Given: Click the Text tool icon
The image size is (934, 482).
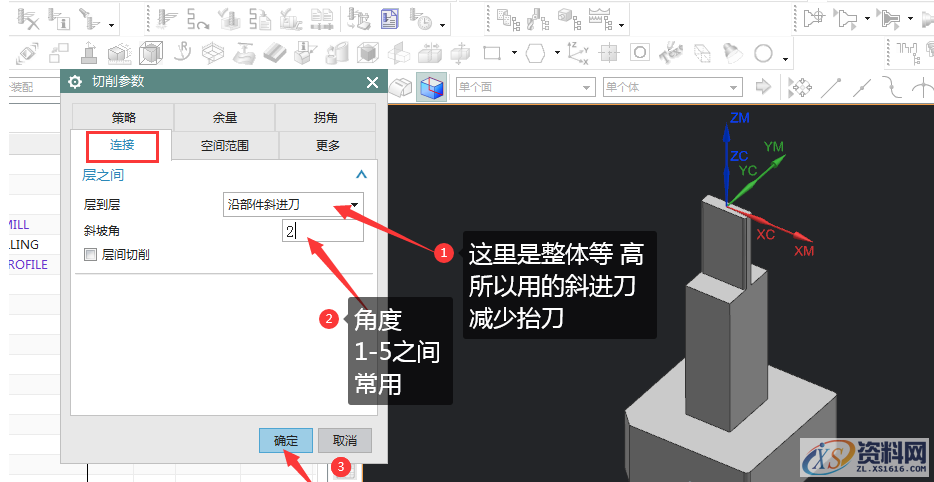Looking at the screenshot, I should (x=671, y=53).
